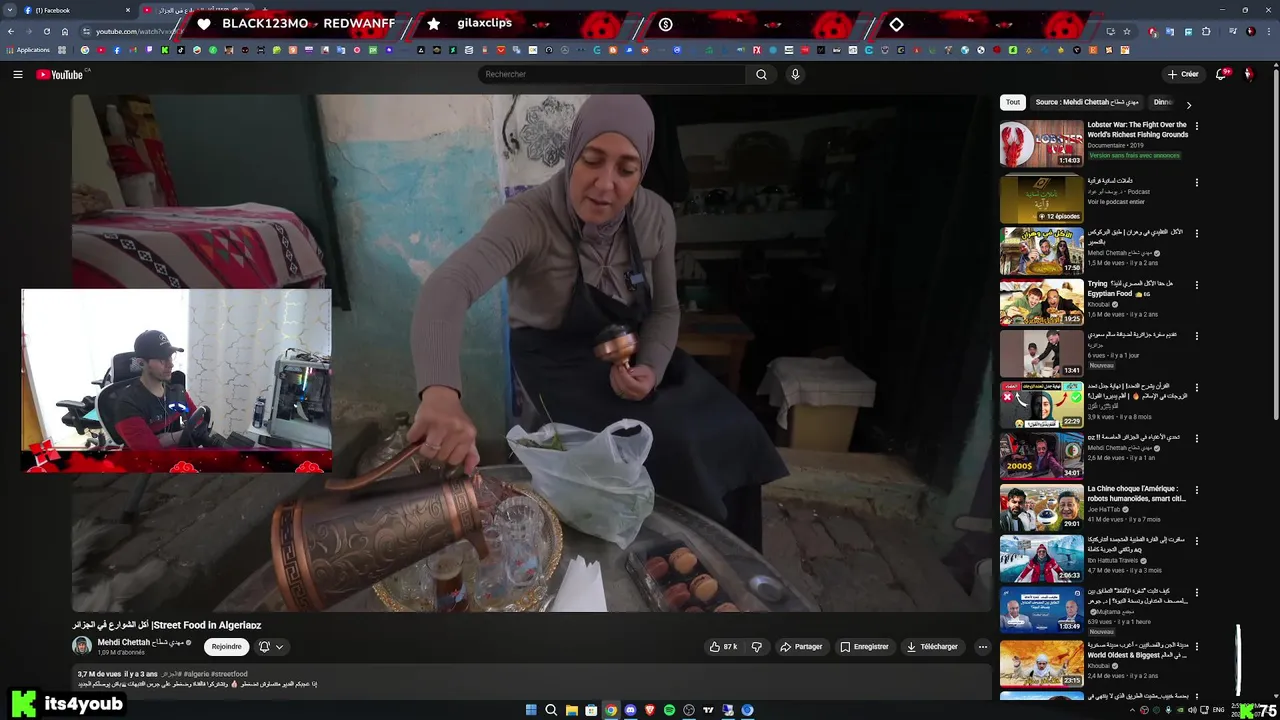Open options for La Chine choque l'Amérique video
Screen dimensions: 1280x720
point(1196,490)
